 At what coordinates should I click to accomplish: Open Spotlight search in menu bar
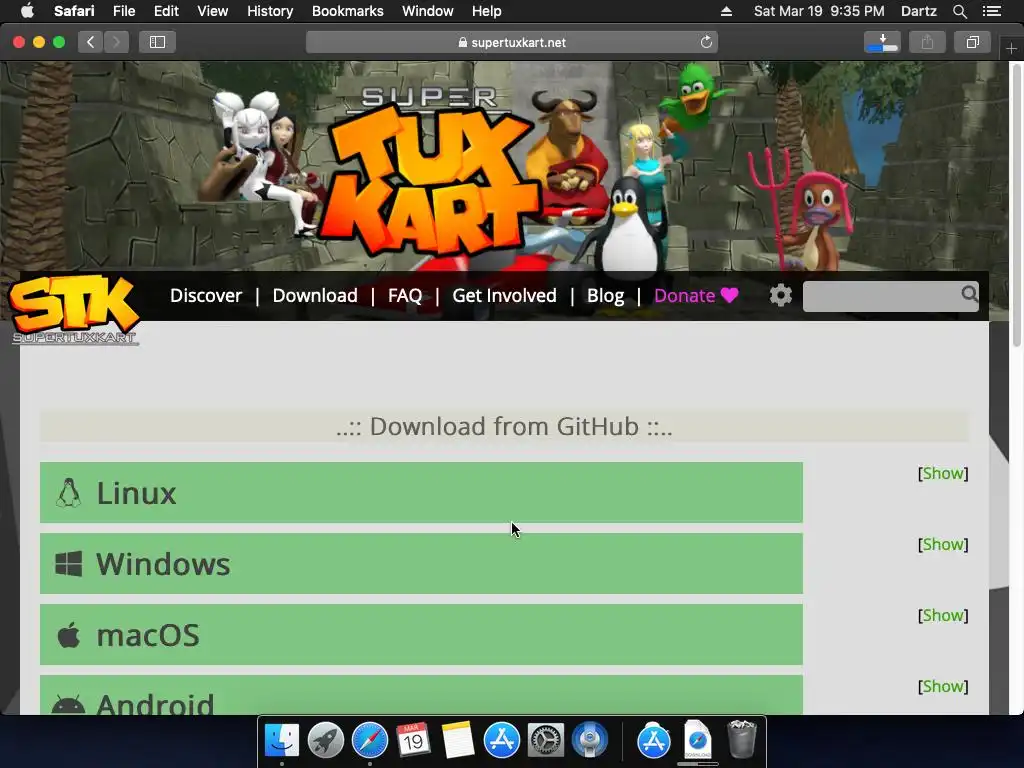pos(959,11)
